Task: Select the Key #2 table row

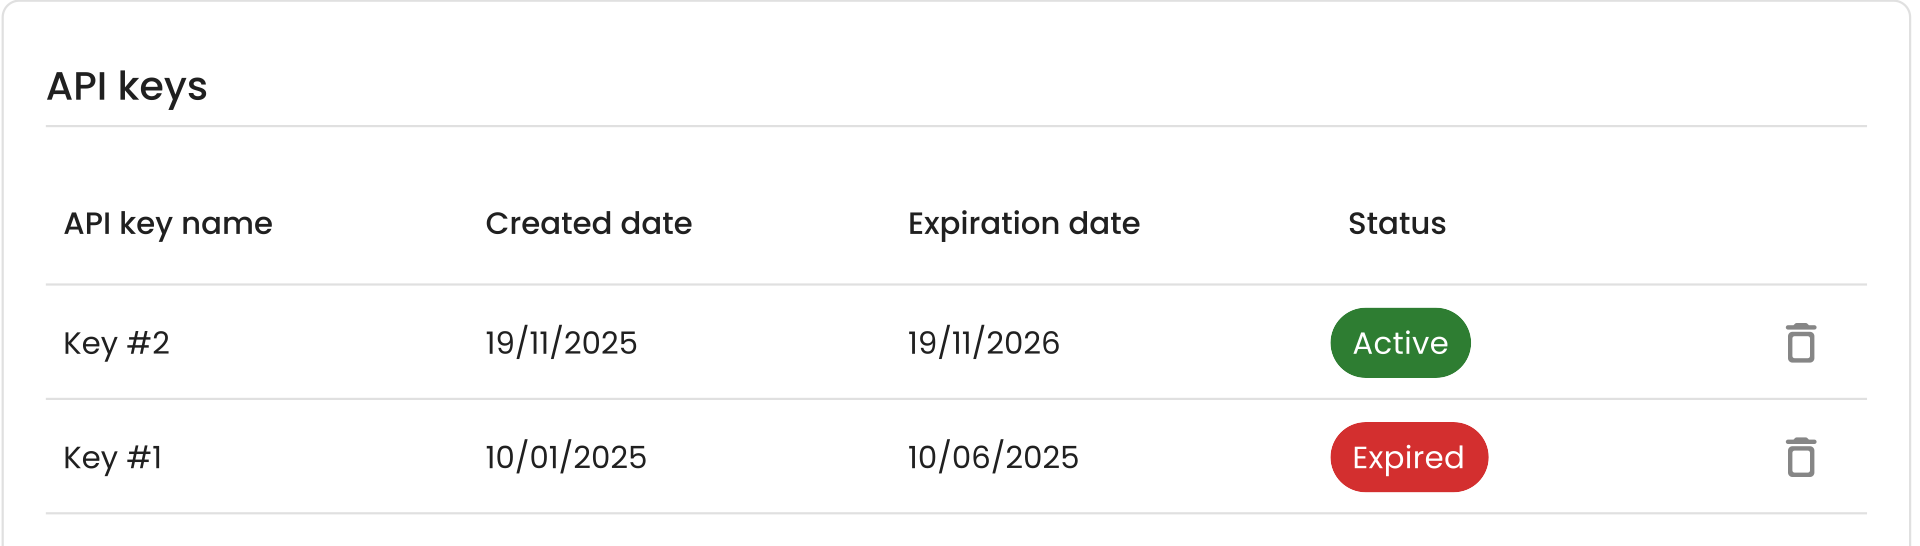Action: 956,343
